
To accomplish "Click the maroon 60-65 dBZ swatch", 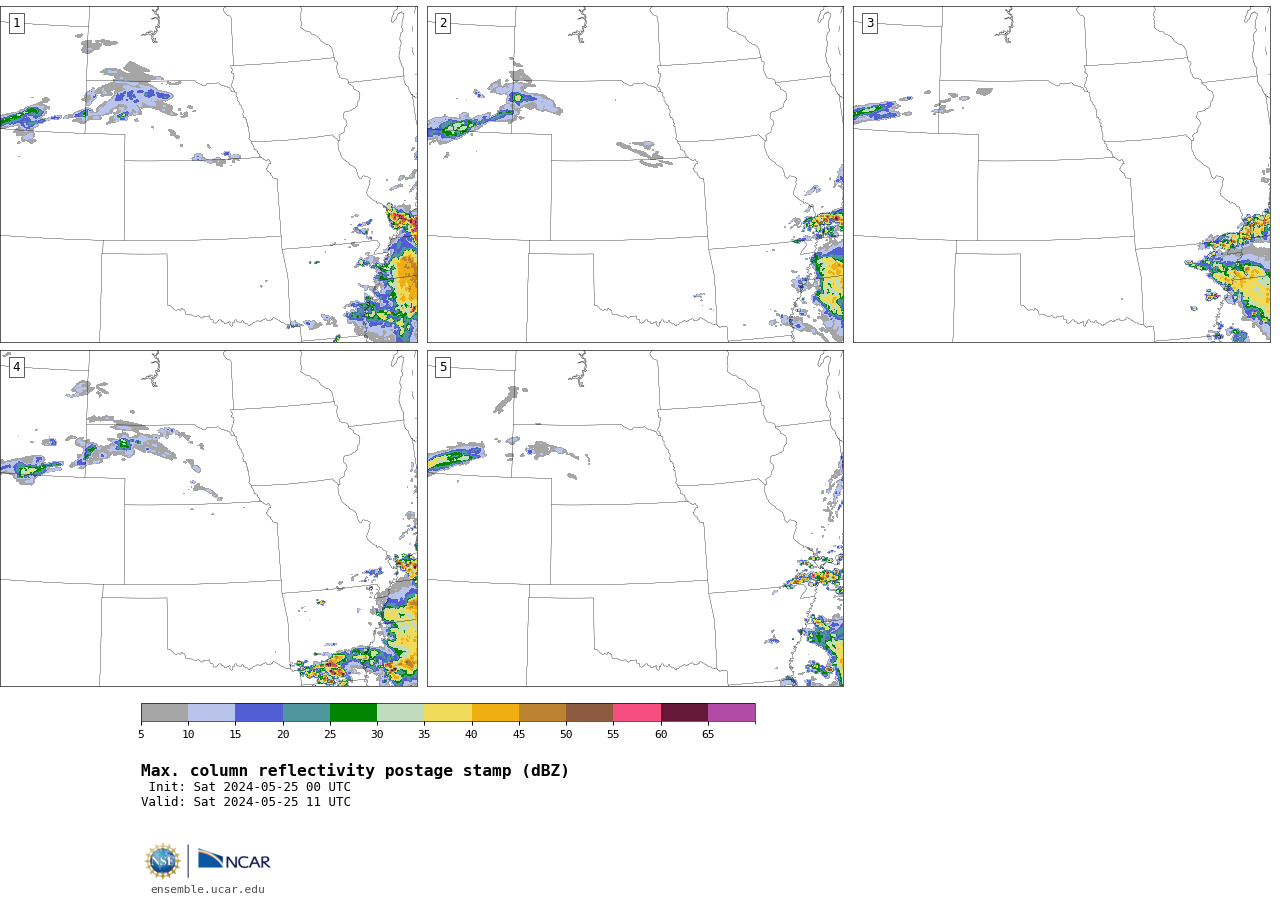I will [684, 712].
